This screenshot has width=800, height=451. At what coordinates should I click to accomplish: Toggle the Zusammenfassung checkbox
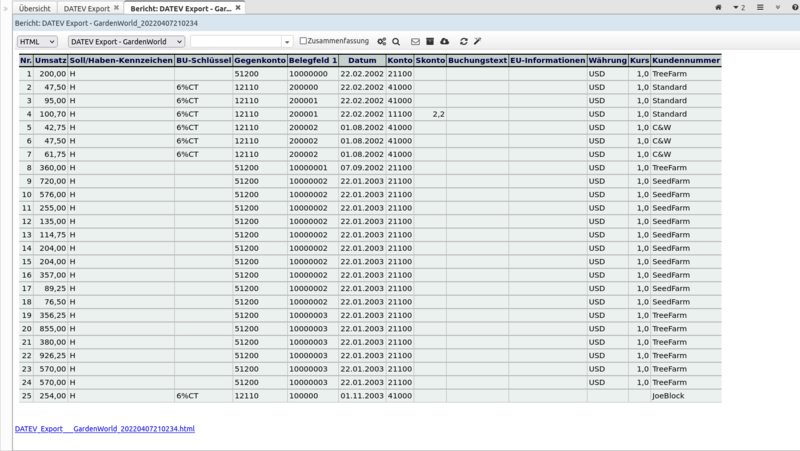pos(304,41)
